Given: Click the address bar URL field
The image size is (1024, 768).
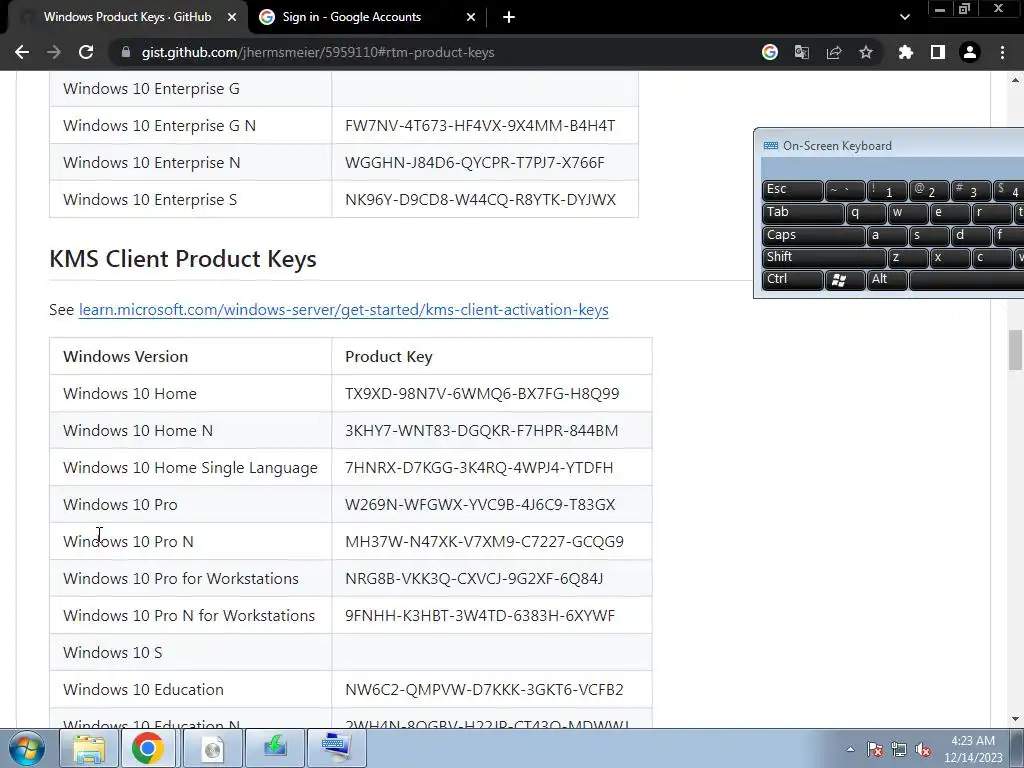Looking at the screenshot, I should tap(431, 52).
